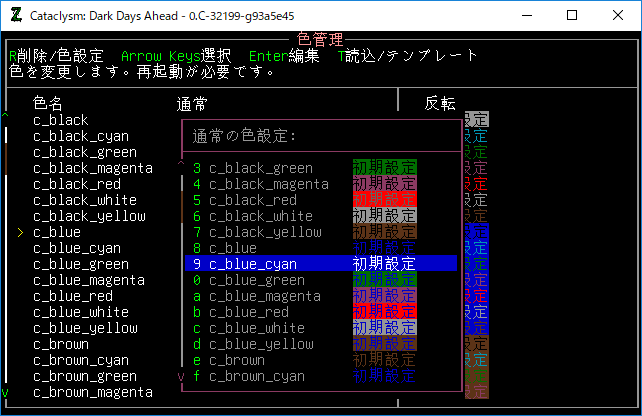Click the 反転 column header
The height and width of the screenshot is (416, 642).
click(x=440, y=103)
